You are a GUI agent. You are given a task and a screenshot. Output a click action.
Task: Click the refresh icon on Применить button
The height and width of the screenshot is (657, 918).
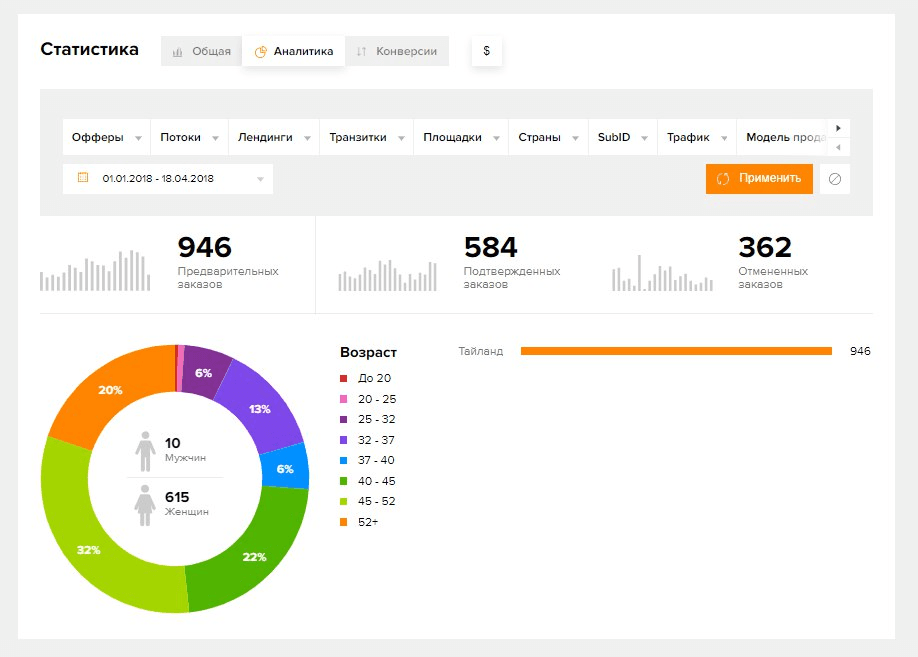(x=723, y=179)
